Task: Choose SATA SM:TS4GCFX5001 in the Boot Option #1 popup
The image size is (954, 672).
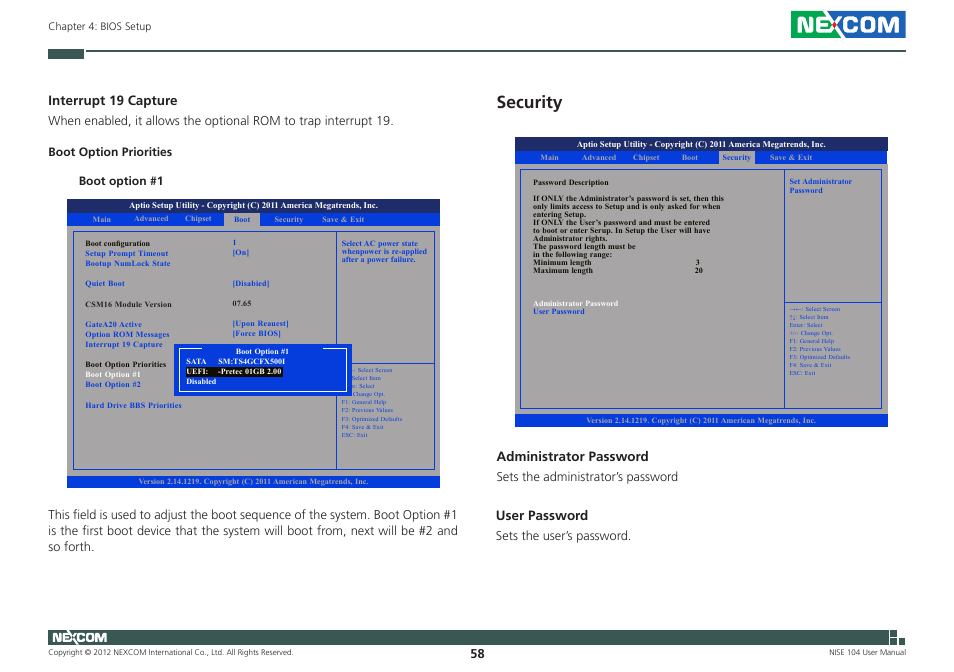Action: (x=235, y=361)
